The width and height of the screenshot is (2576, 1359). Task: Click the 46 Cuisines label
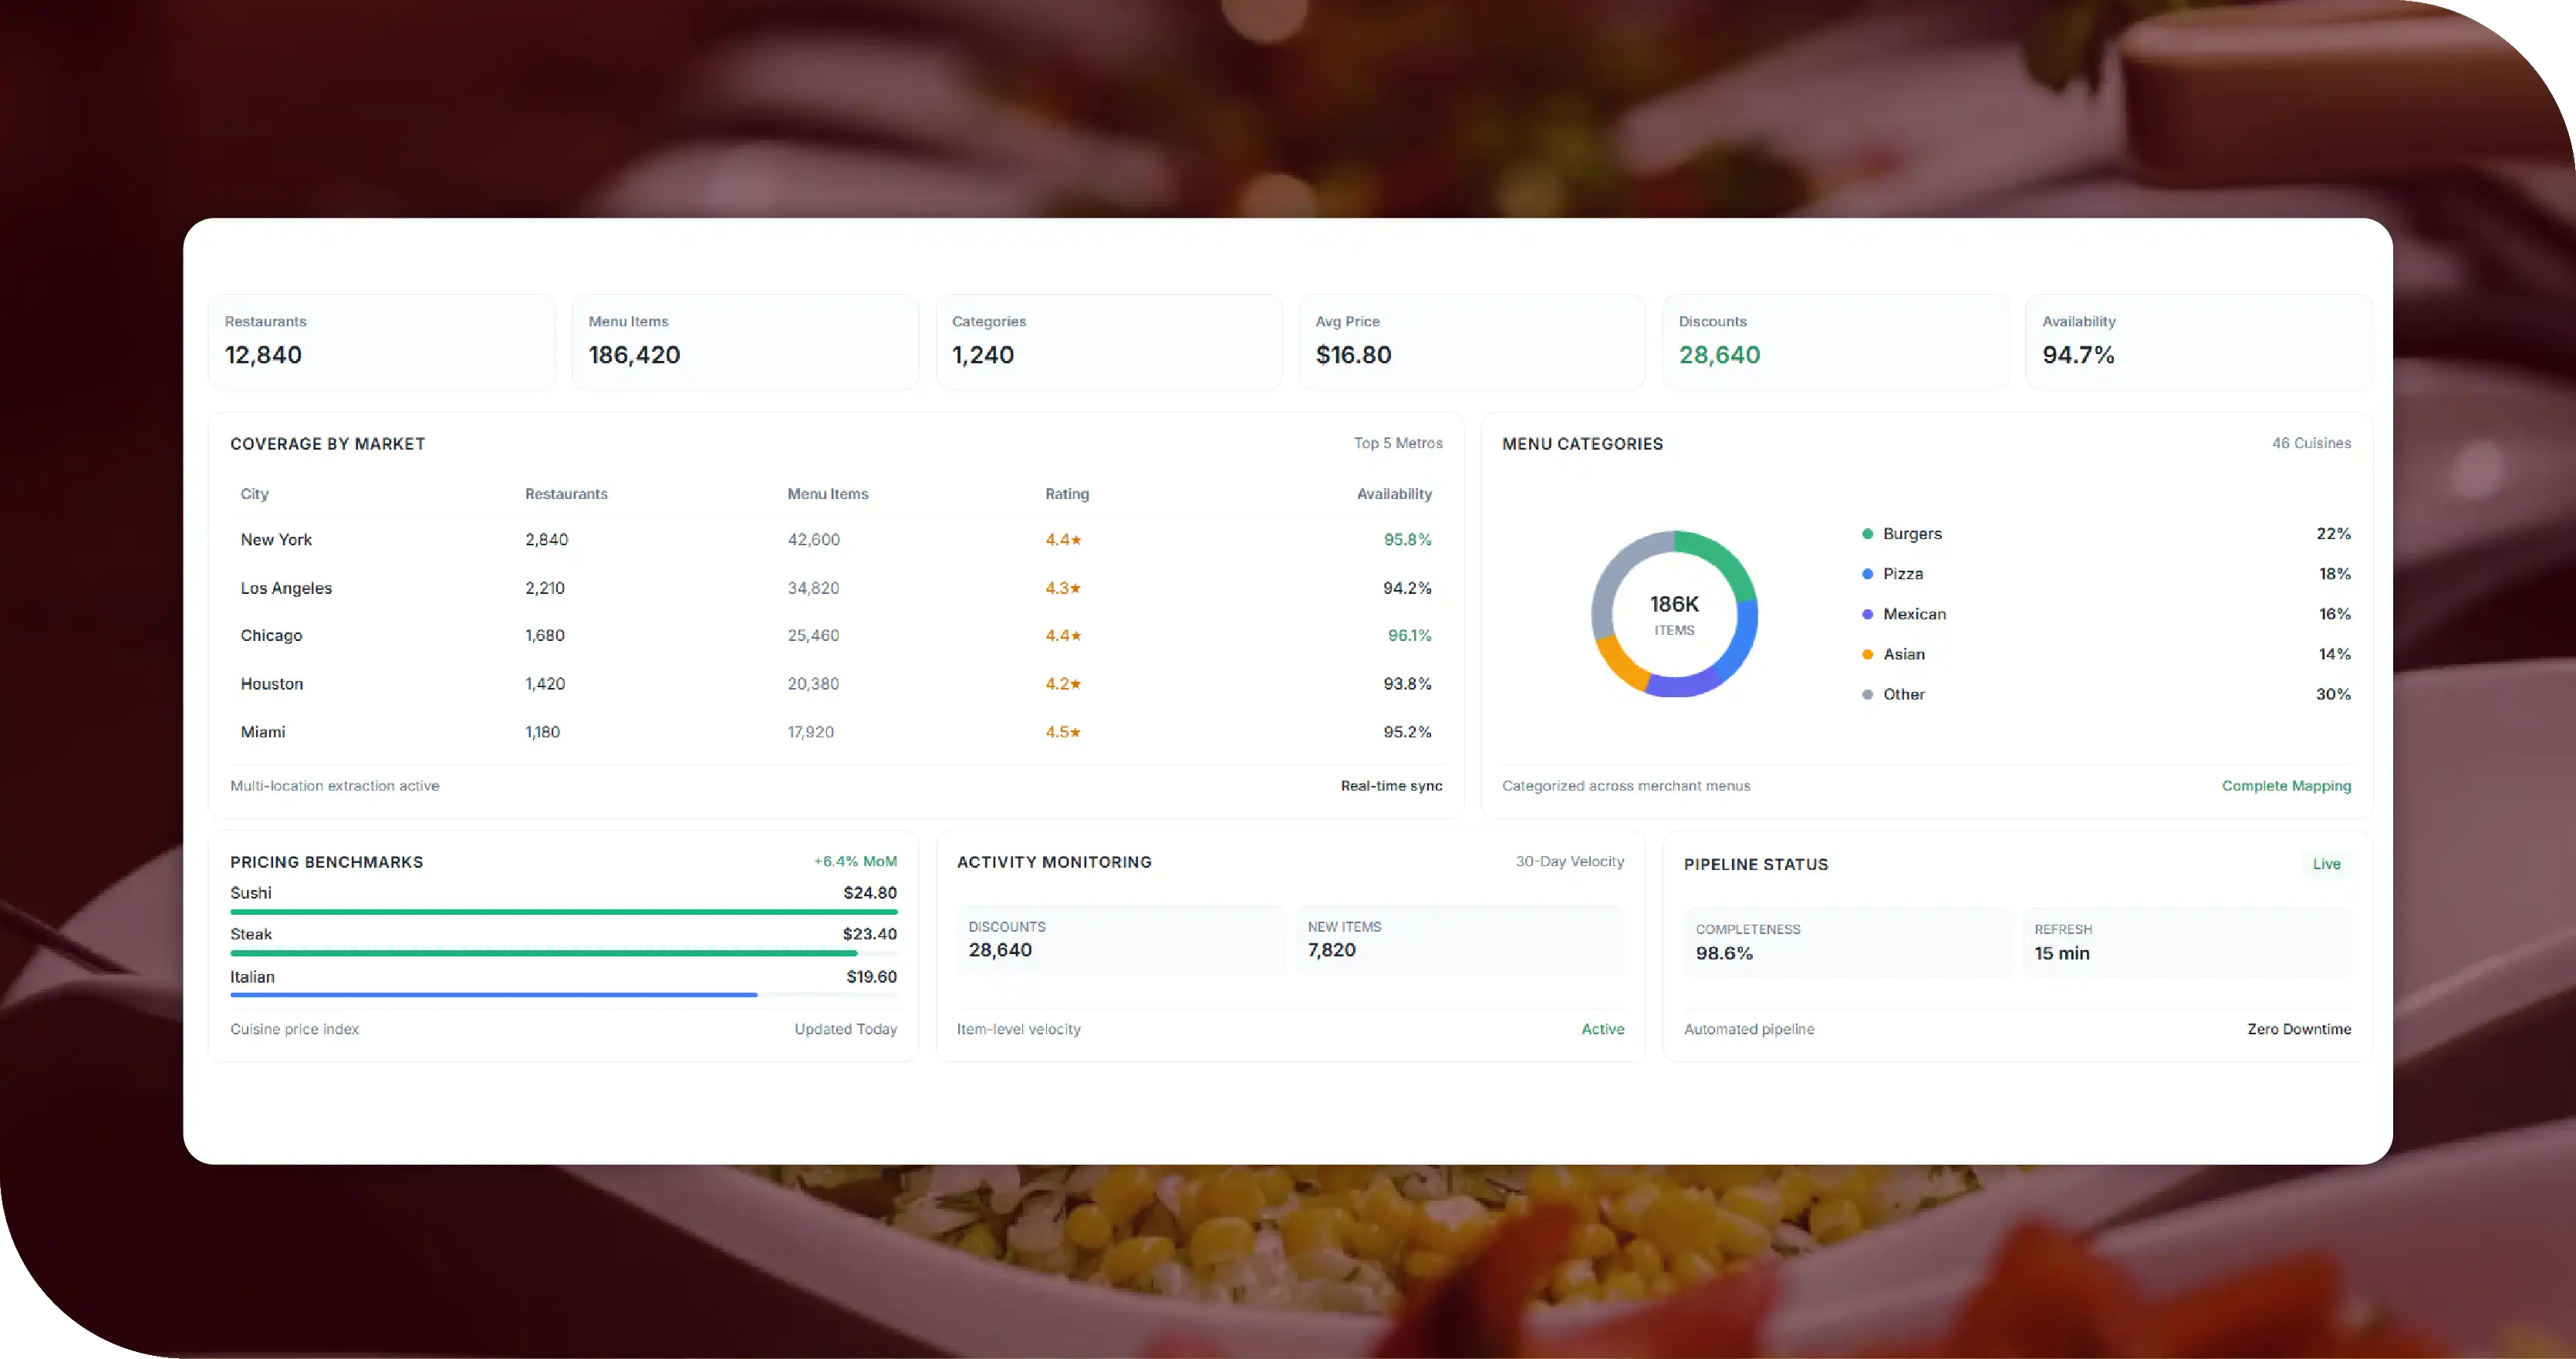2311,443
